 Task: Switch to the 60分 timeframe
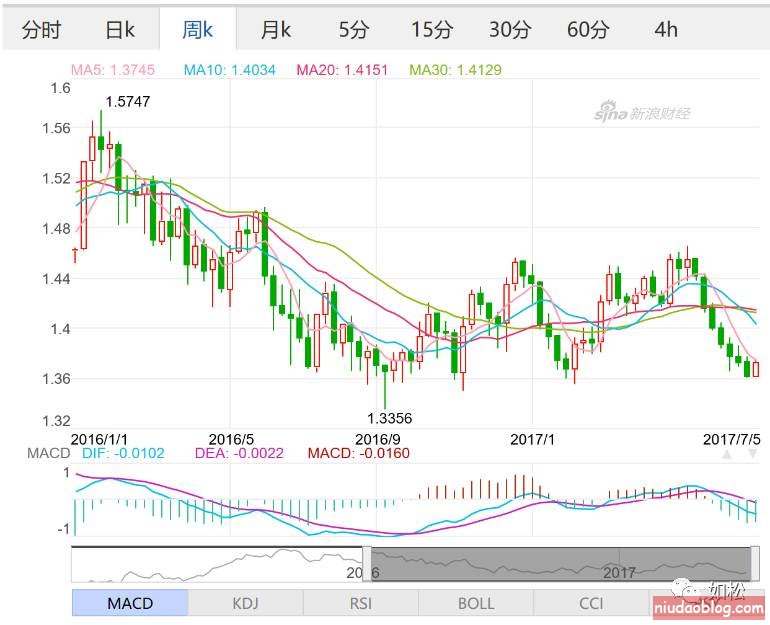tap(588, 30)
